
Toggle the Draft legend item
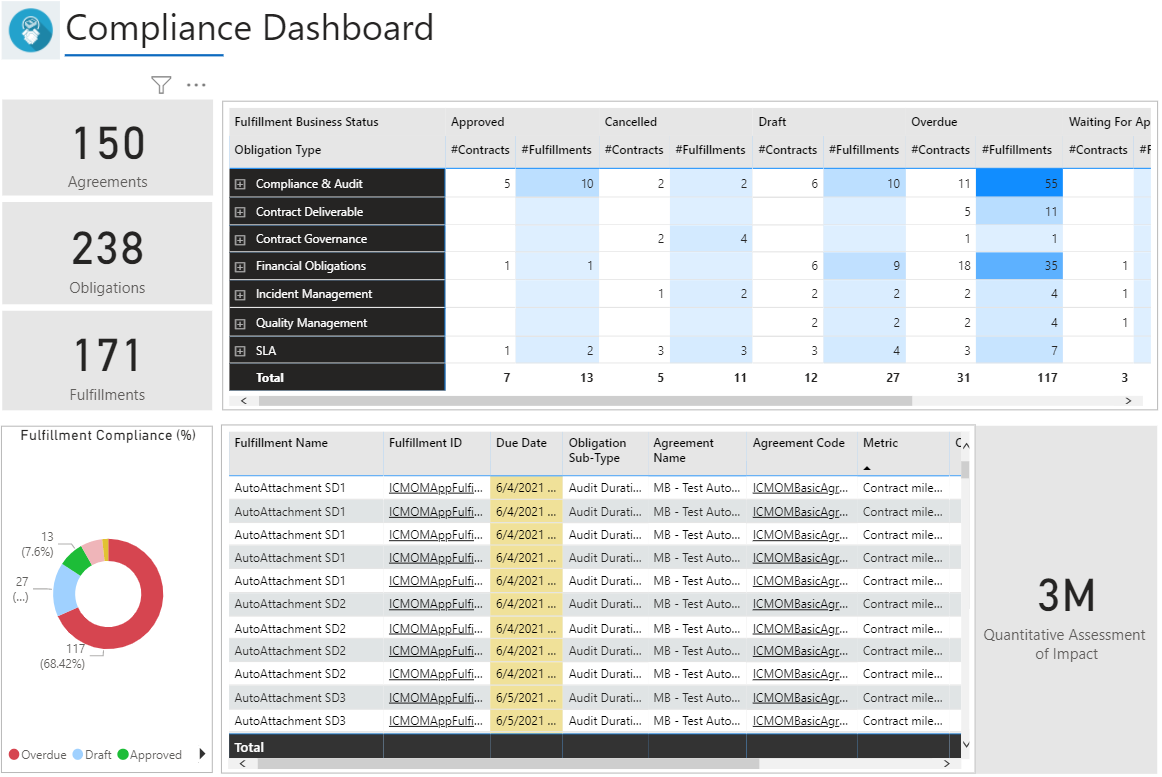point(92,755)
